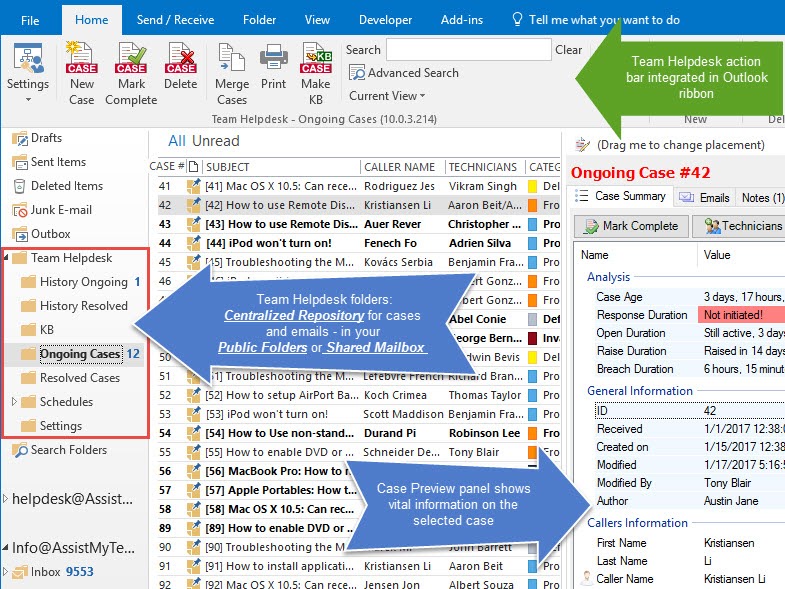Open the Notes (1) tab

tap(761, 197)
